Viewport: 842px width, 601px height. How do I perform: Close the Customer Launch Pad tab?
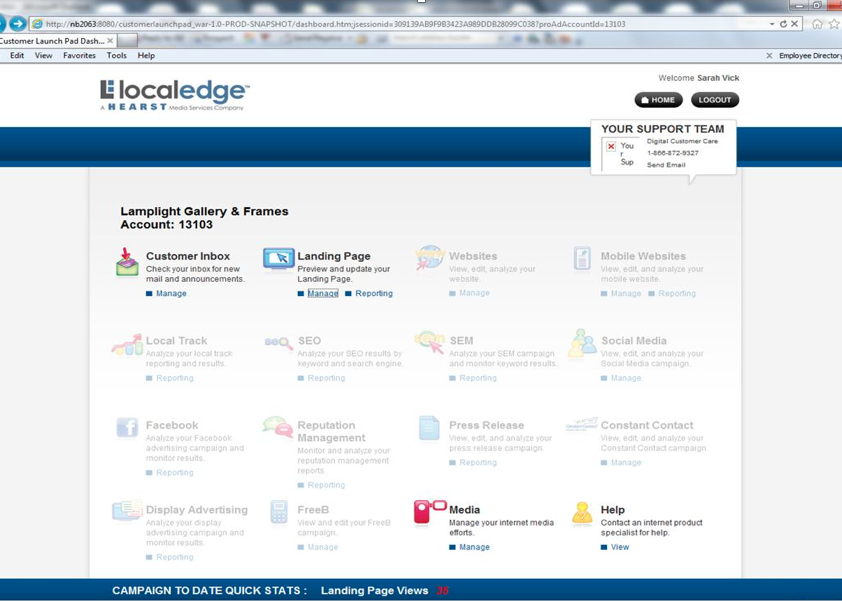110,41
